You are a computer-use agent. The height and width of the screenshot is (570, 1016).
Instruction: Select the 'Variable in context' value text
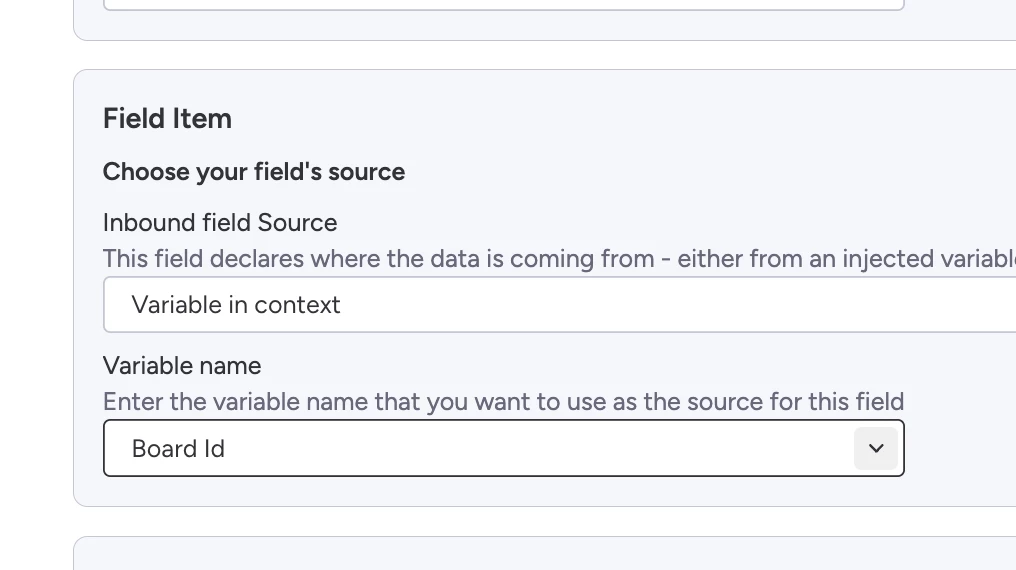[x=236, y=305]
